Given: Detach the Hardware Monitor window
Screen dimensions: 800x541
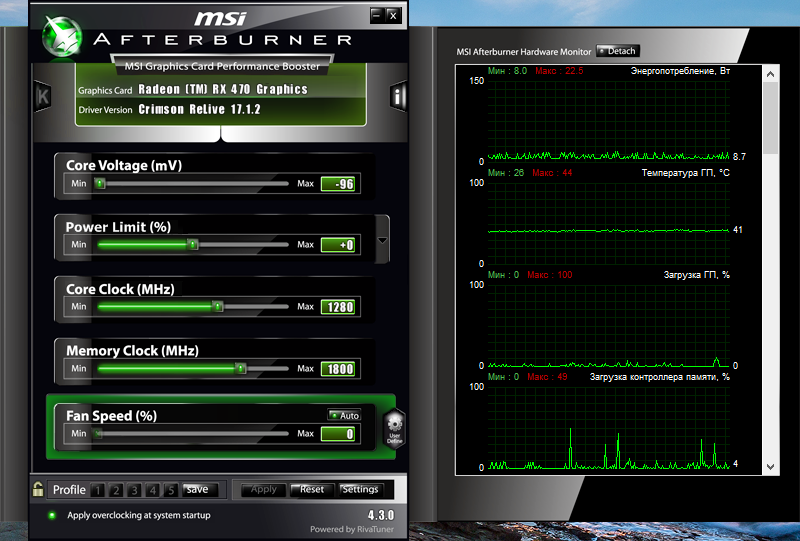Looking at the screenshot, I should pos(617,51).
